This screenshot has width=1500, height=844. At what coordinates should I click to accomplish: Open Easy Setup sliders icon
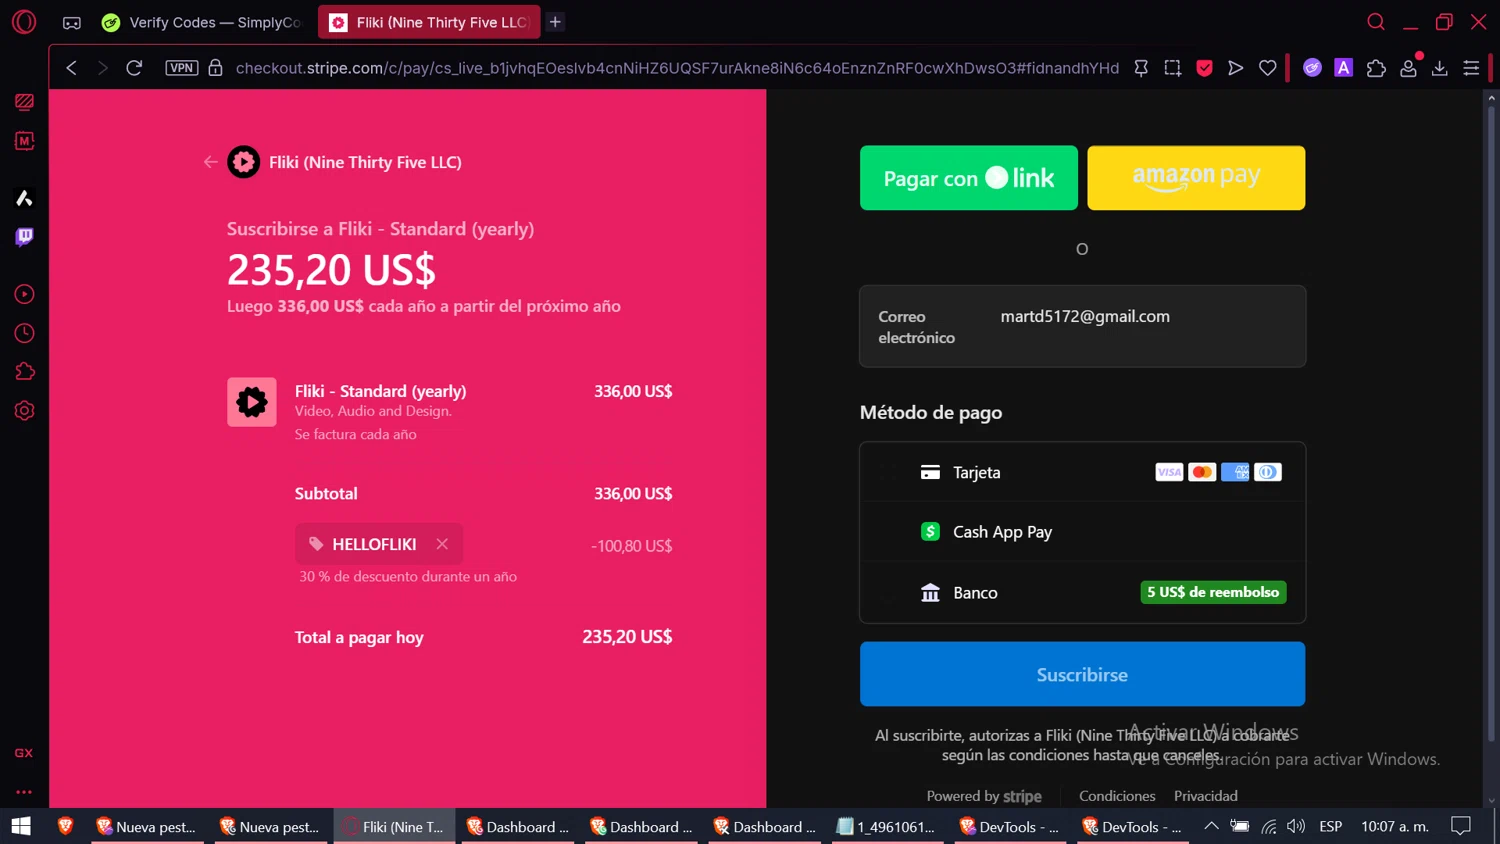[1471, 68]
